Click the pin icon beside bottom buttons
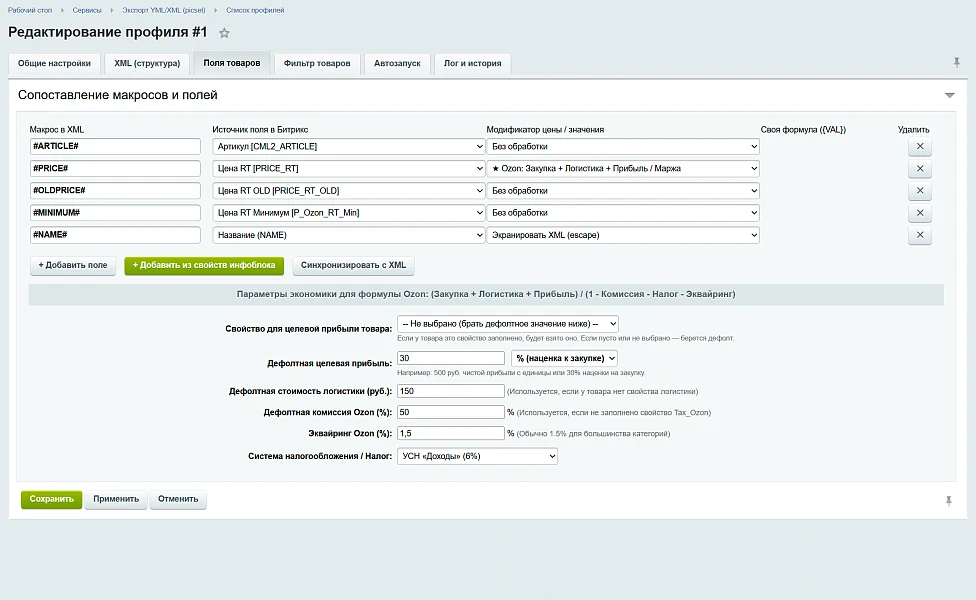976x600 pixels. pos(949,500)
